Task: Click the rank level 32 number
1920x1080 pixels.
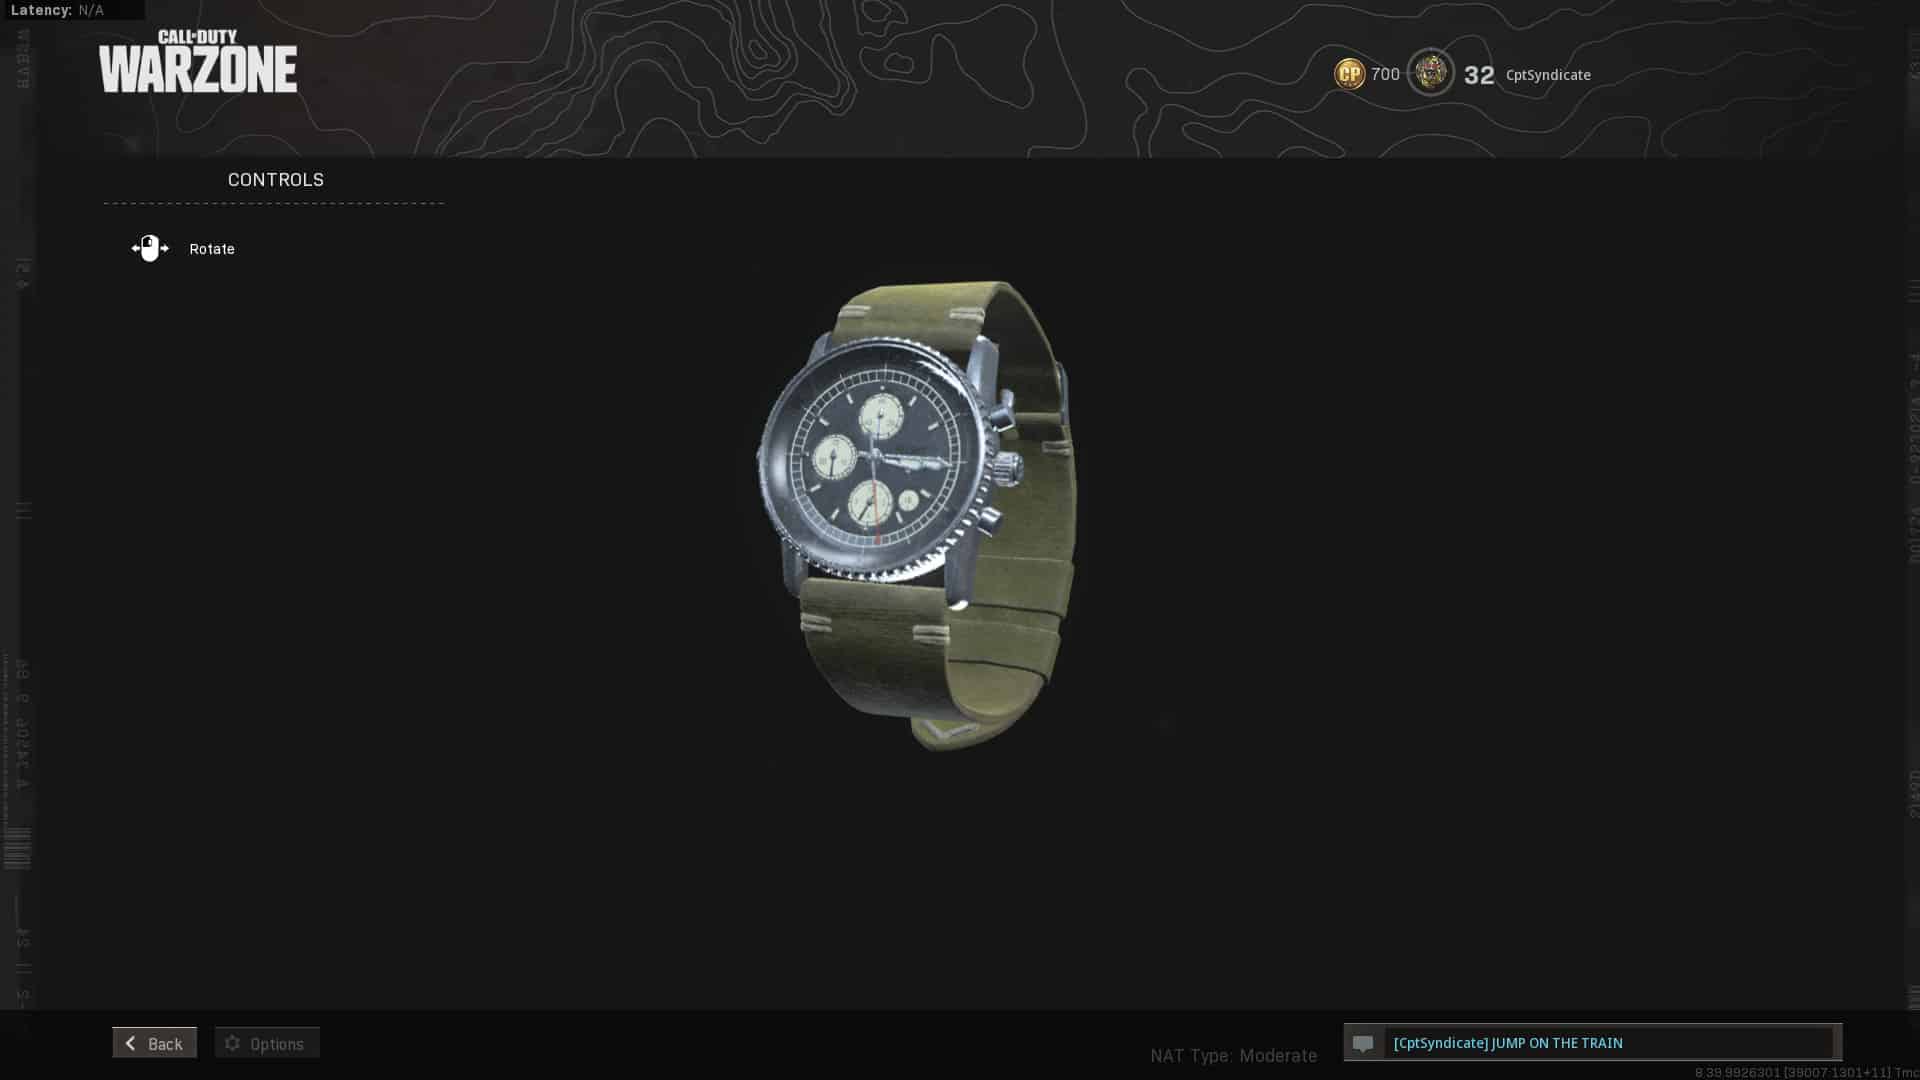Action: tap(1479, 75)
